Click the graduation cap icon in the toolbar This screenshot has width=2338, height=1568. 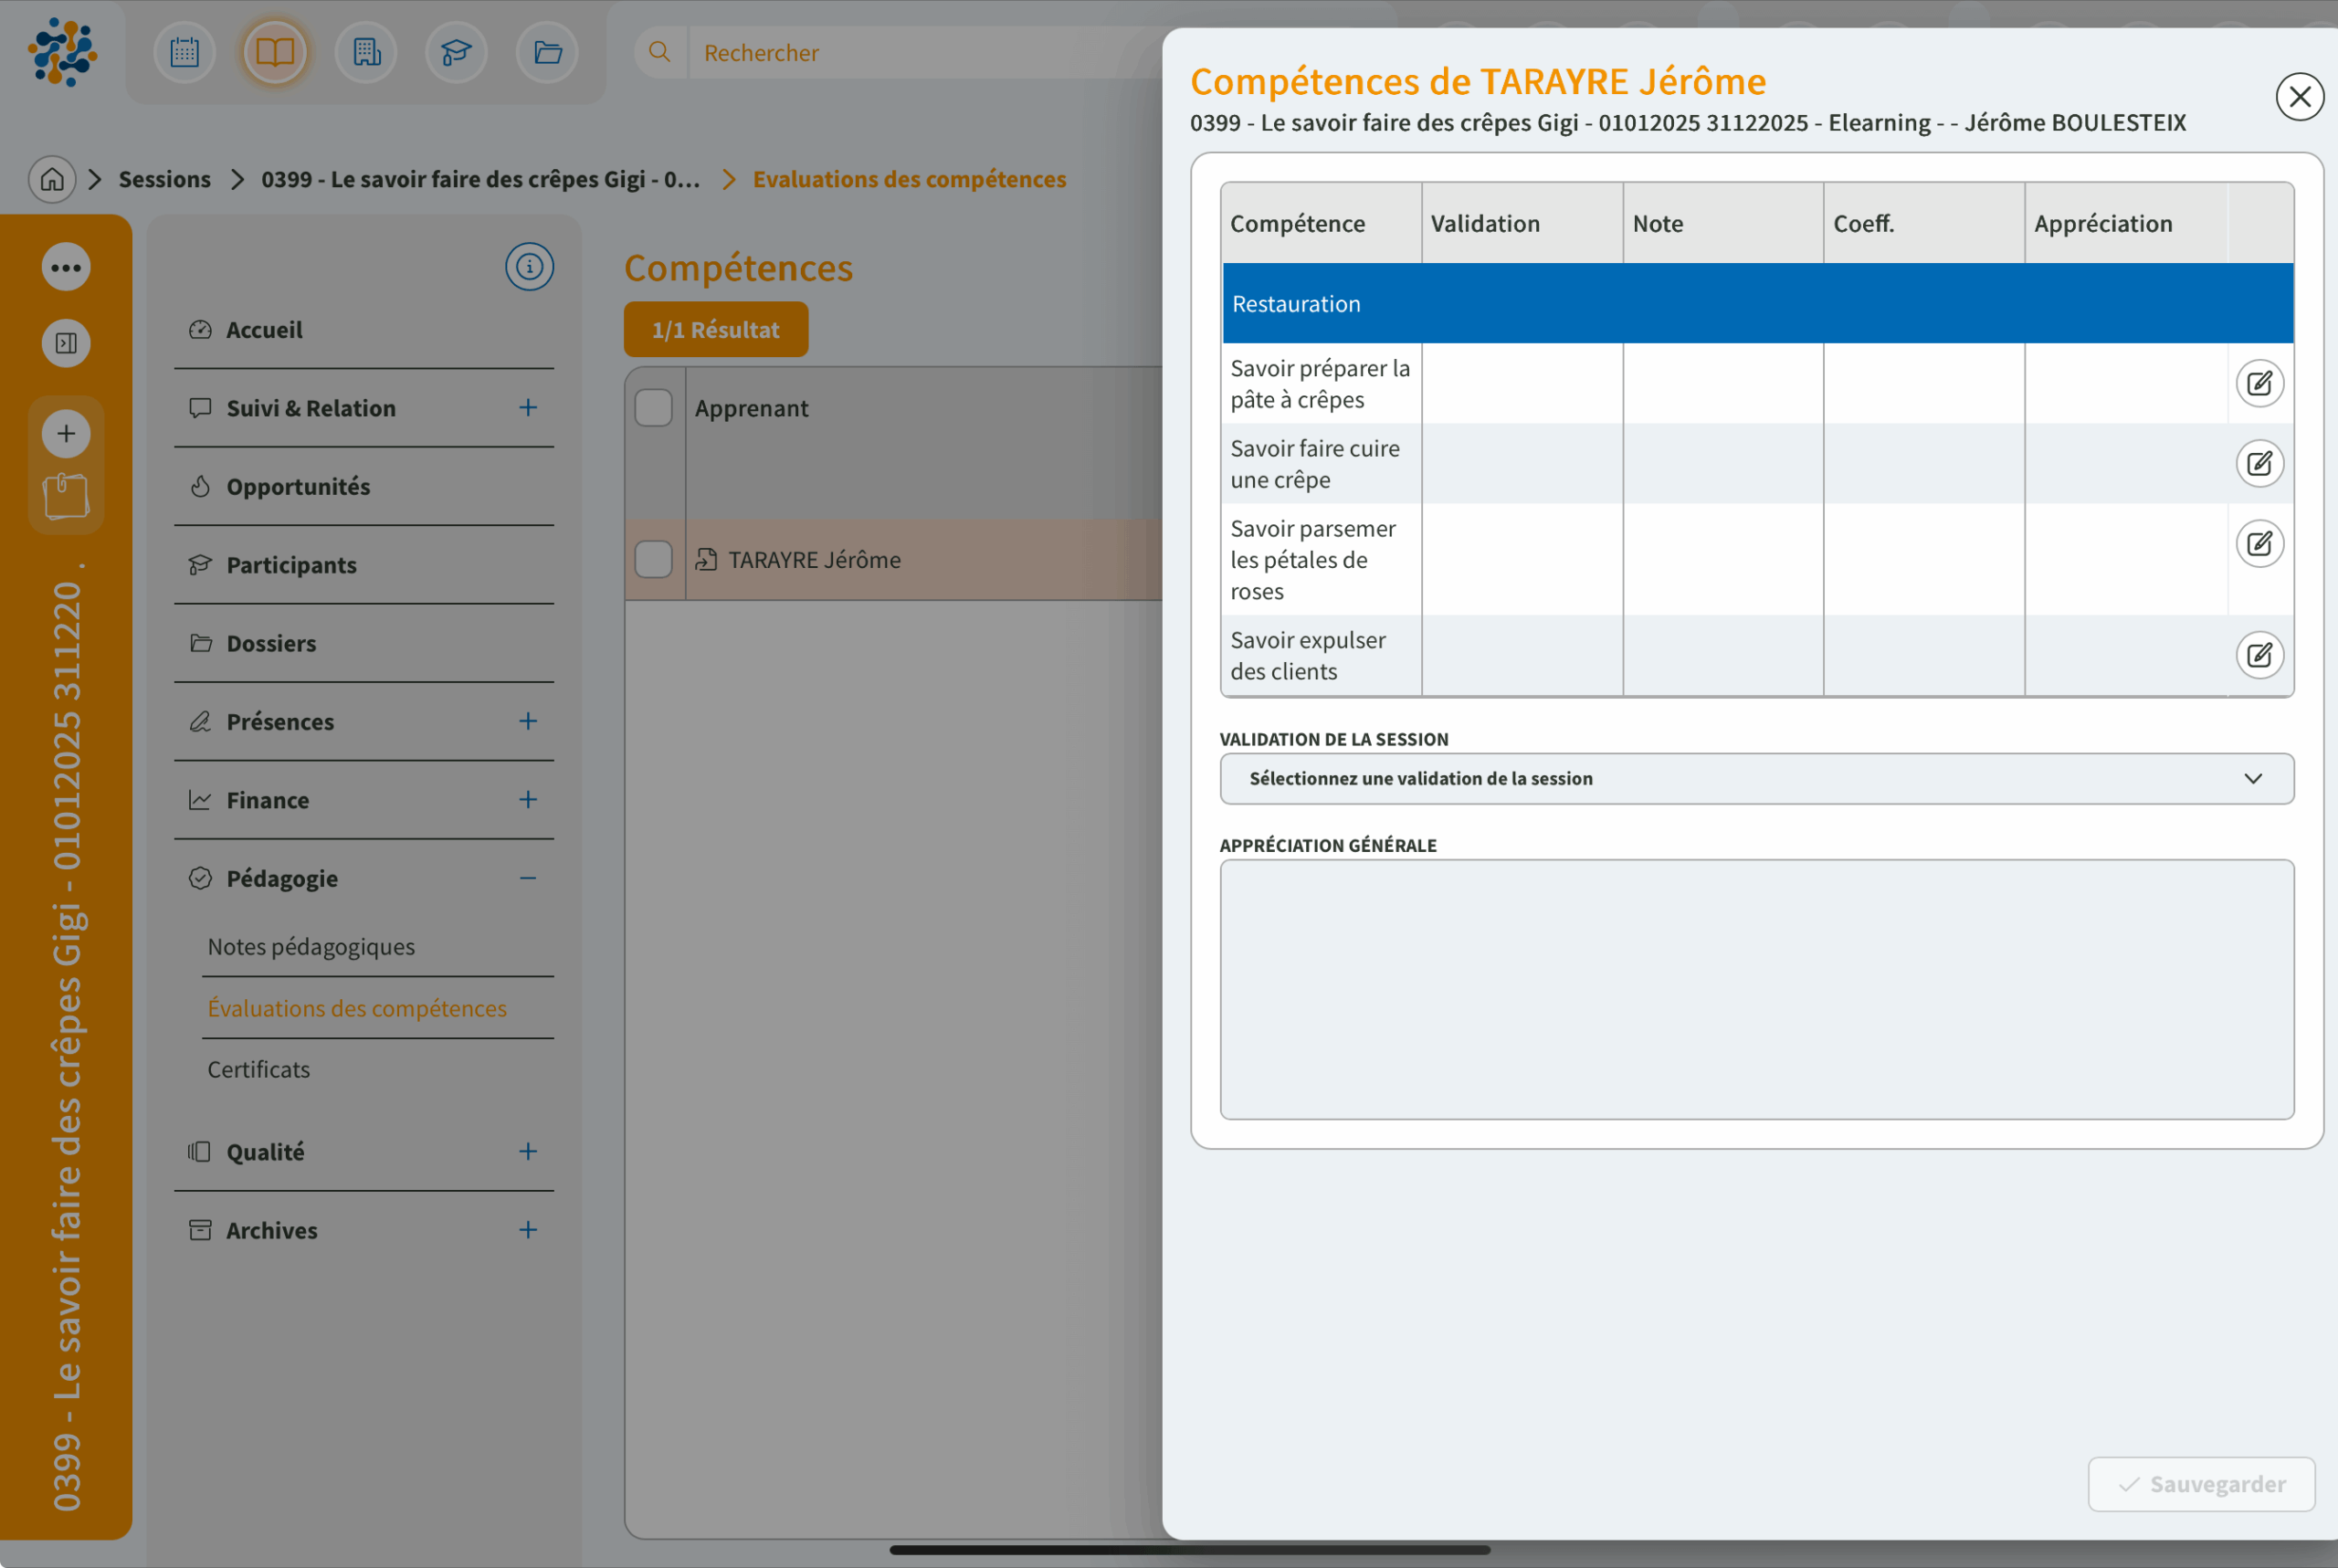click(456, 52)
